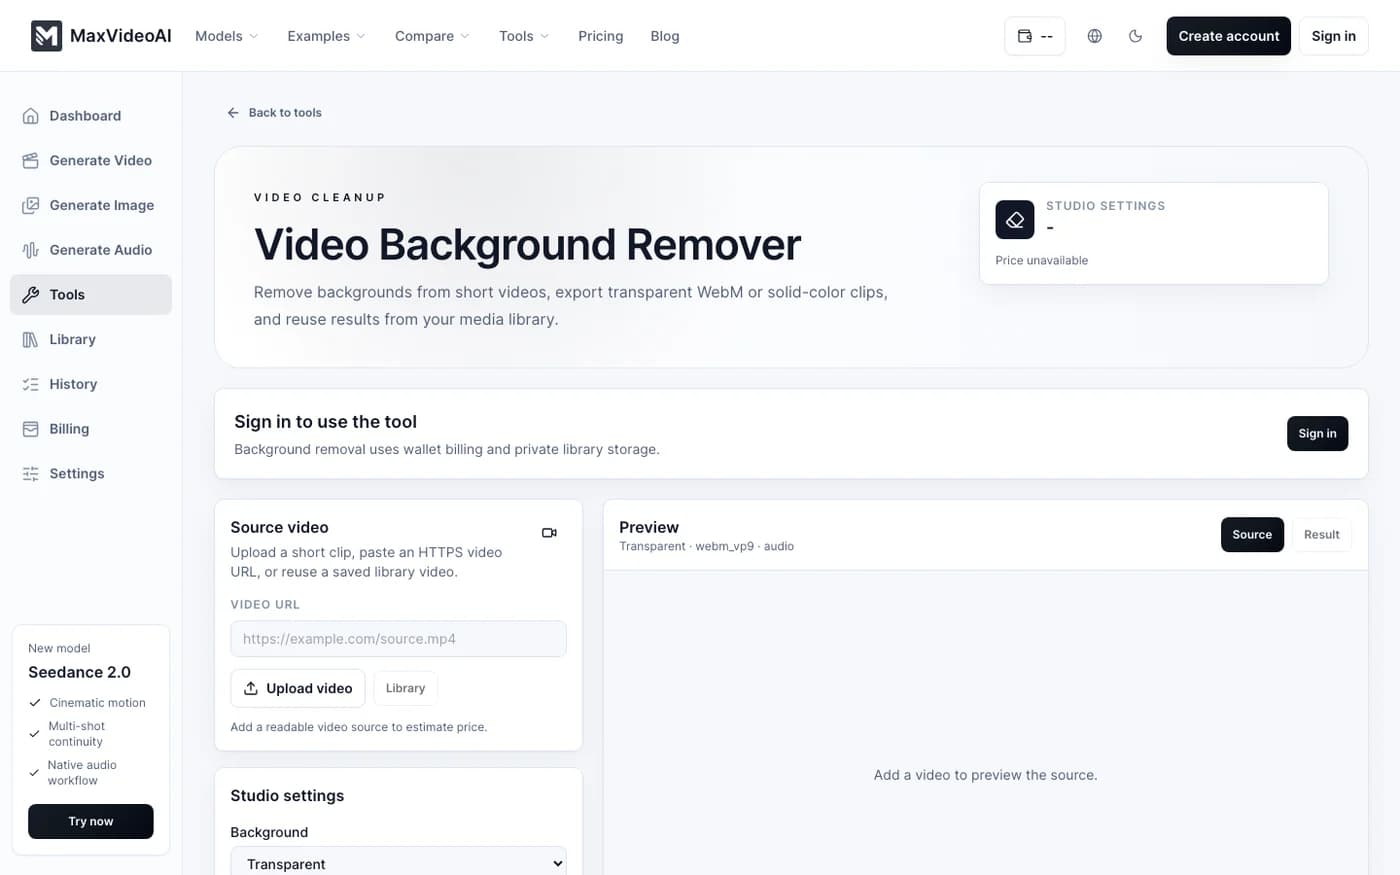1400x875 pixels.
Task: Click the History list icon
Action: pos(31,384)
